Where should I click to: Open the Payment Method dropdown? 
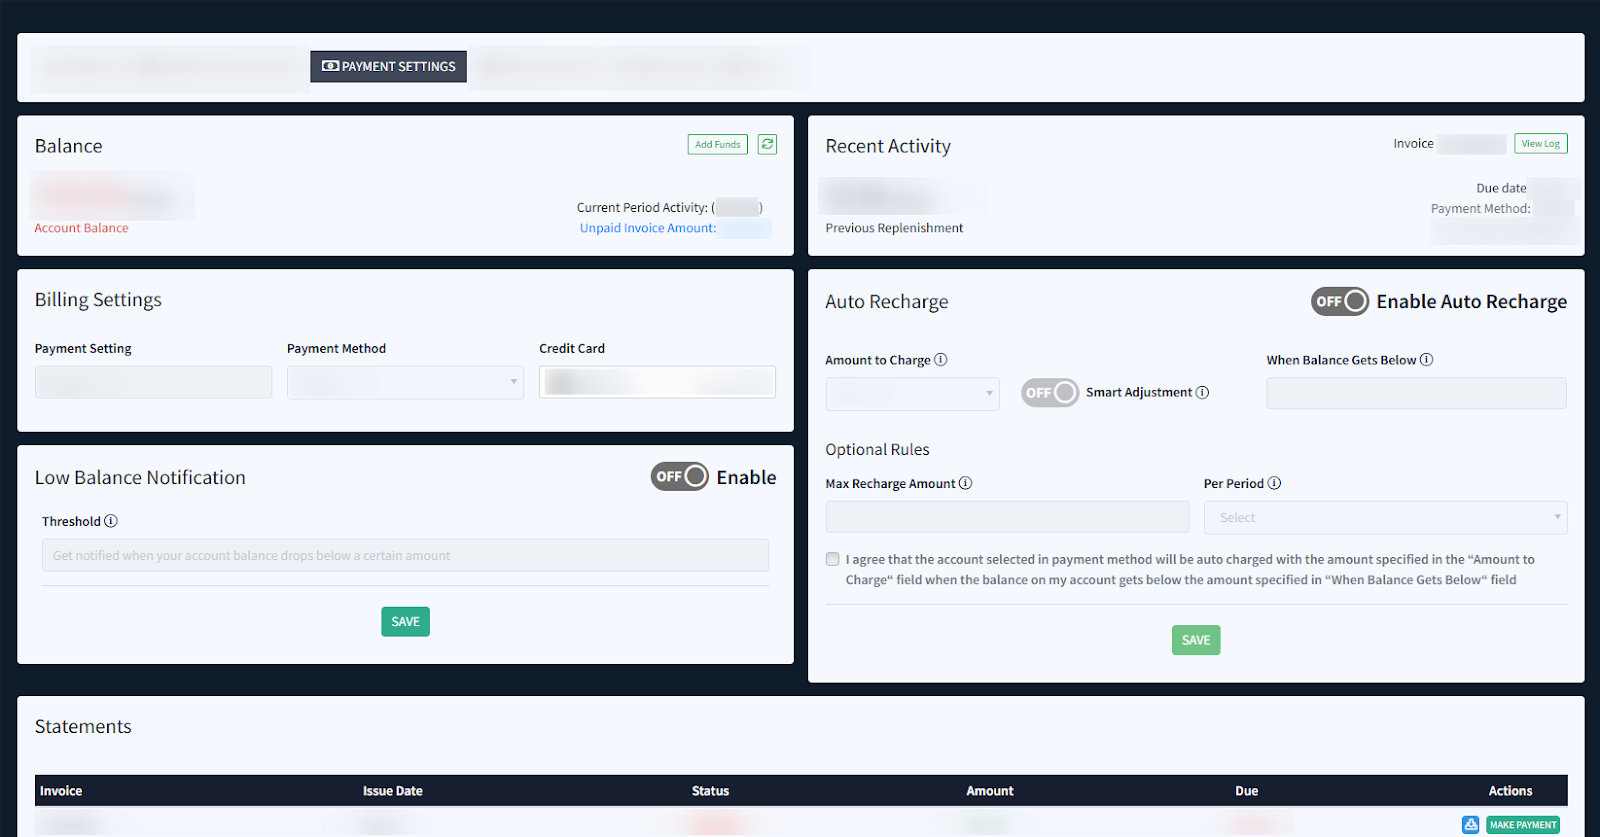click(405, 382)
